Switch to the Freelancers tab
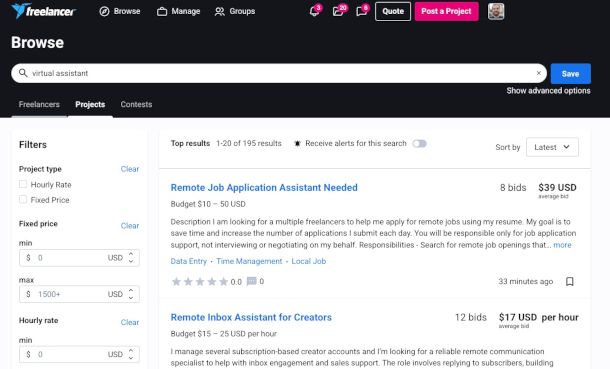Viewport: 610px width, 369px height. [x=39, y=104]
